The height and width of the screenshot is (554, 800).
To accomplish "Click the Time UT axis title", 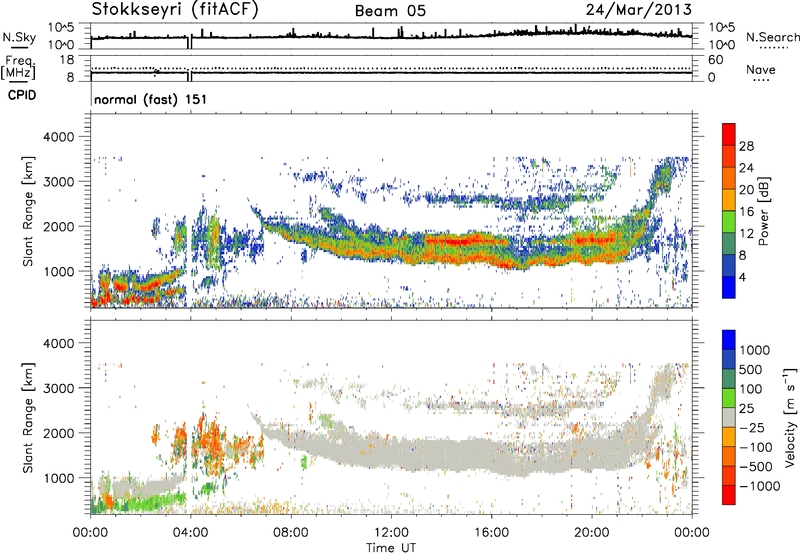I will click(x=391, y=548).
